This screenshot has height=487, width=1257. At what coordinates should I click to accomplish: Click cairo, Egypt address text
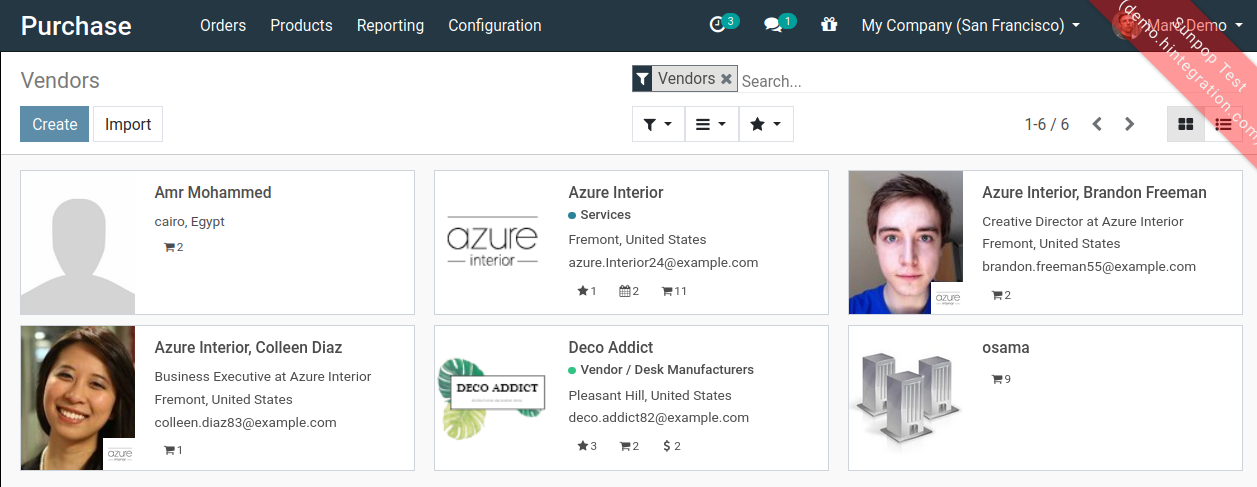point(189,222)
